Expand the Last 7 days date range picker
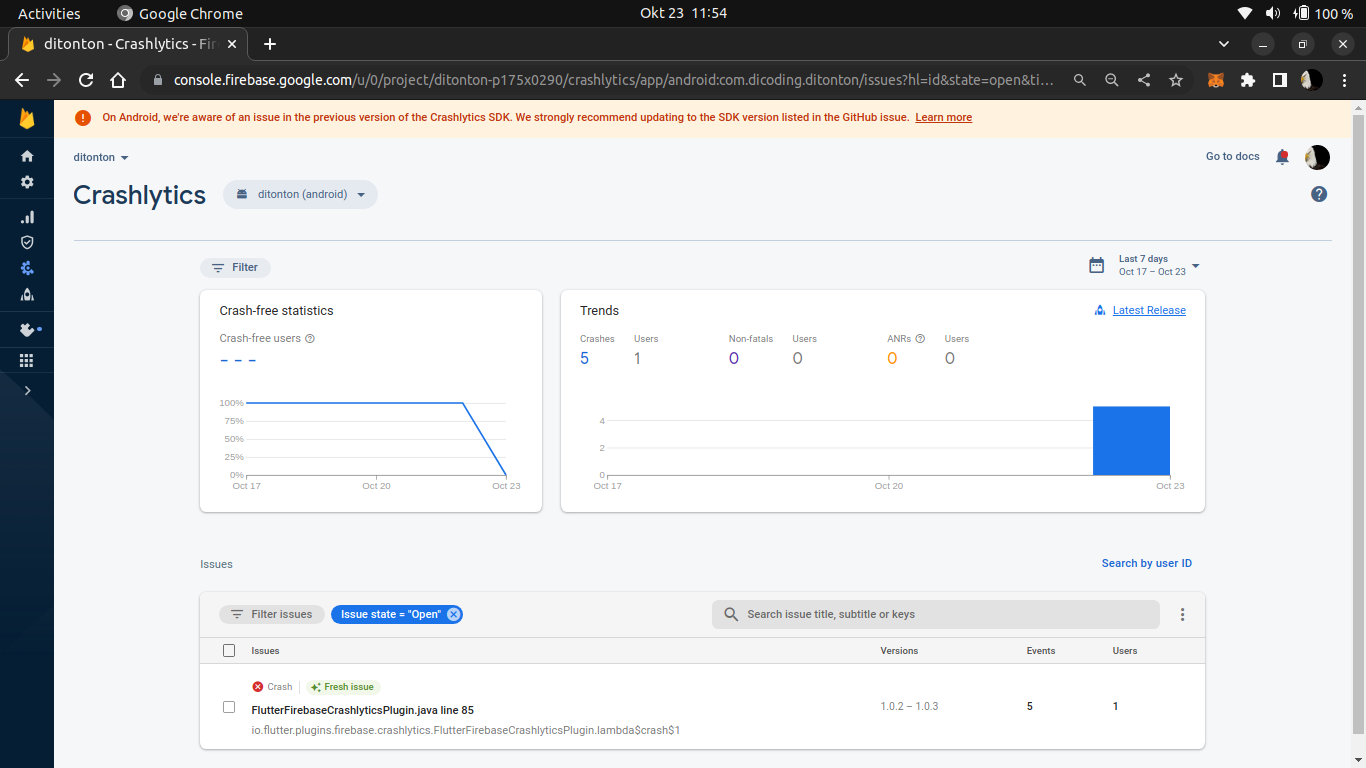1366x768 pixels. (x=1150, y=264)
